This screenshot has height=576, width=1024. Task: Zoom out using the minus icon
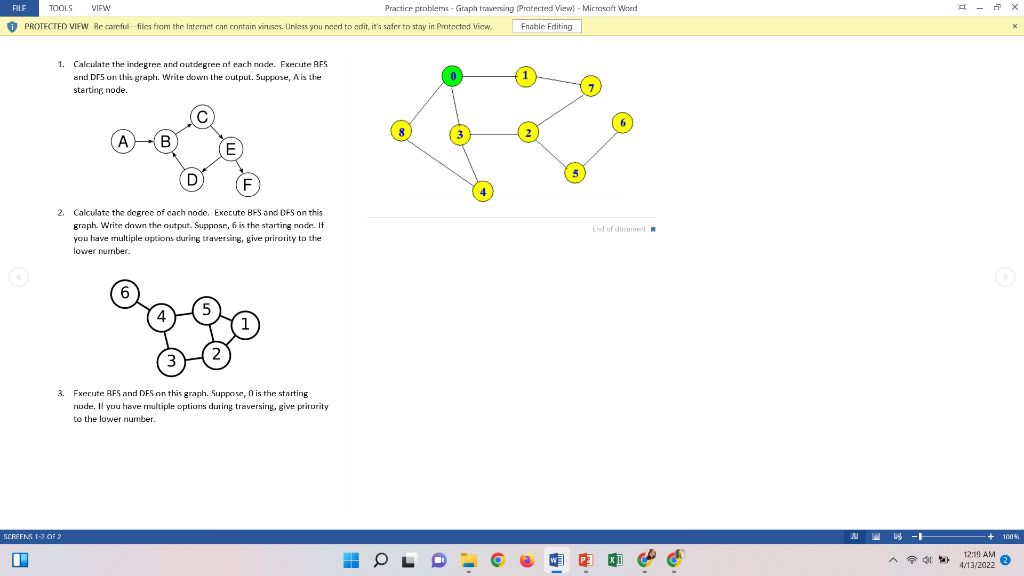point(914,535)
